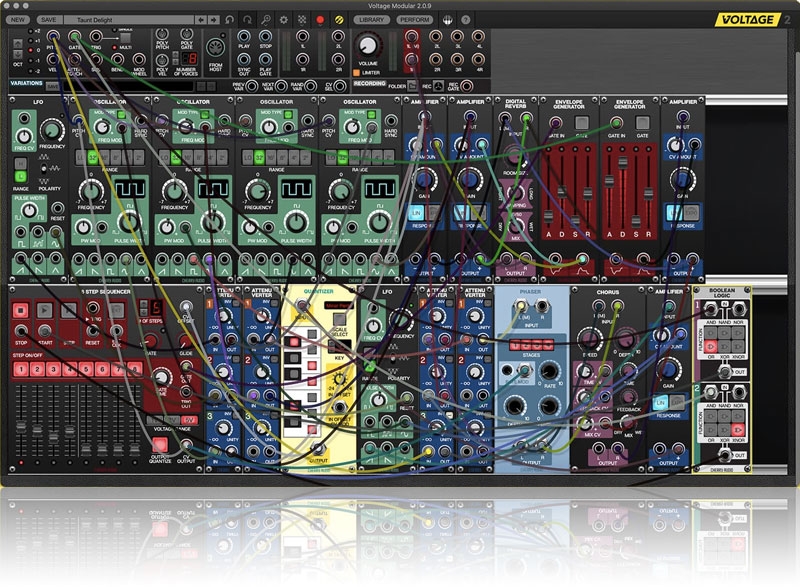Click the REC reel icon in Recording section
This screenshot has width=800, height=587.
coord(438,86)
